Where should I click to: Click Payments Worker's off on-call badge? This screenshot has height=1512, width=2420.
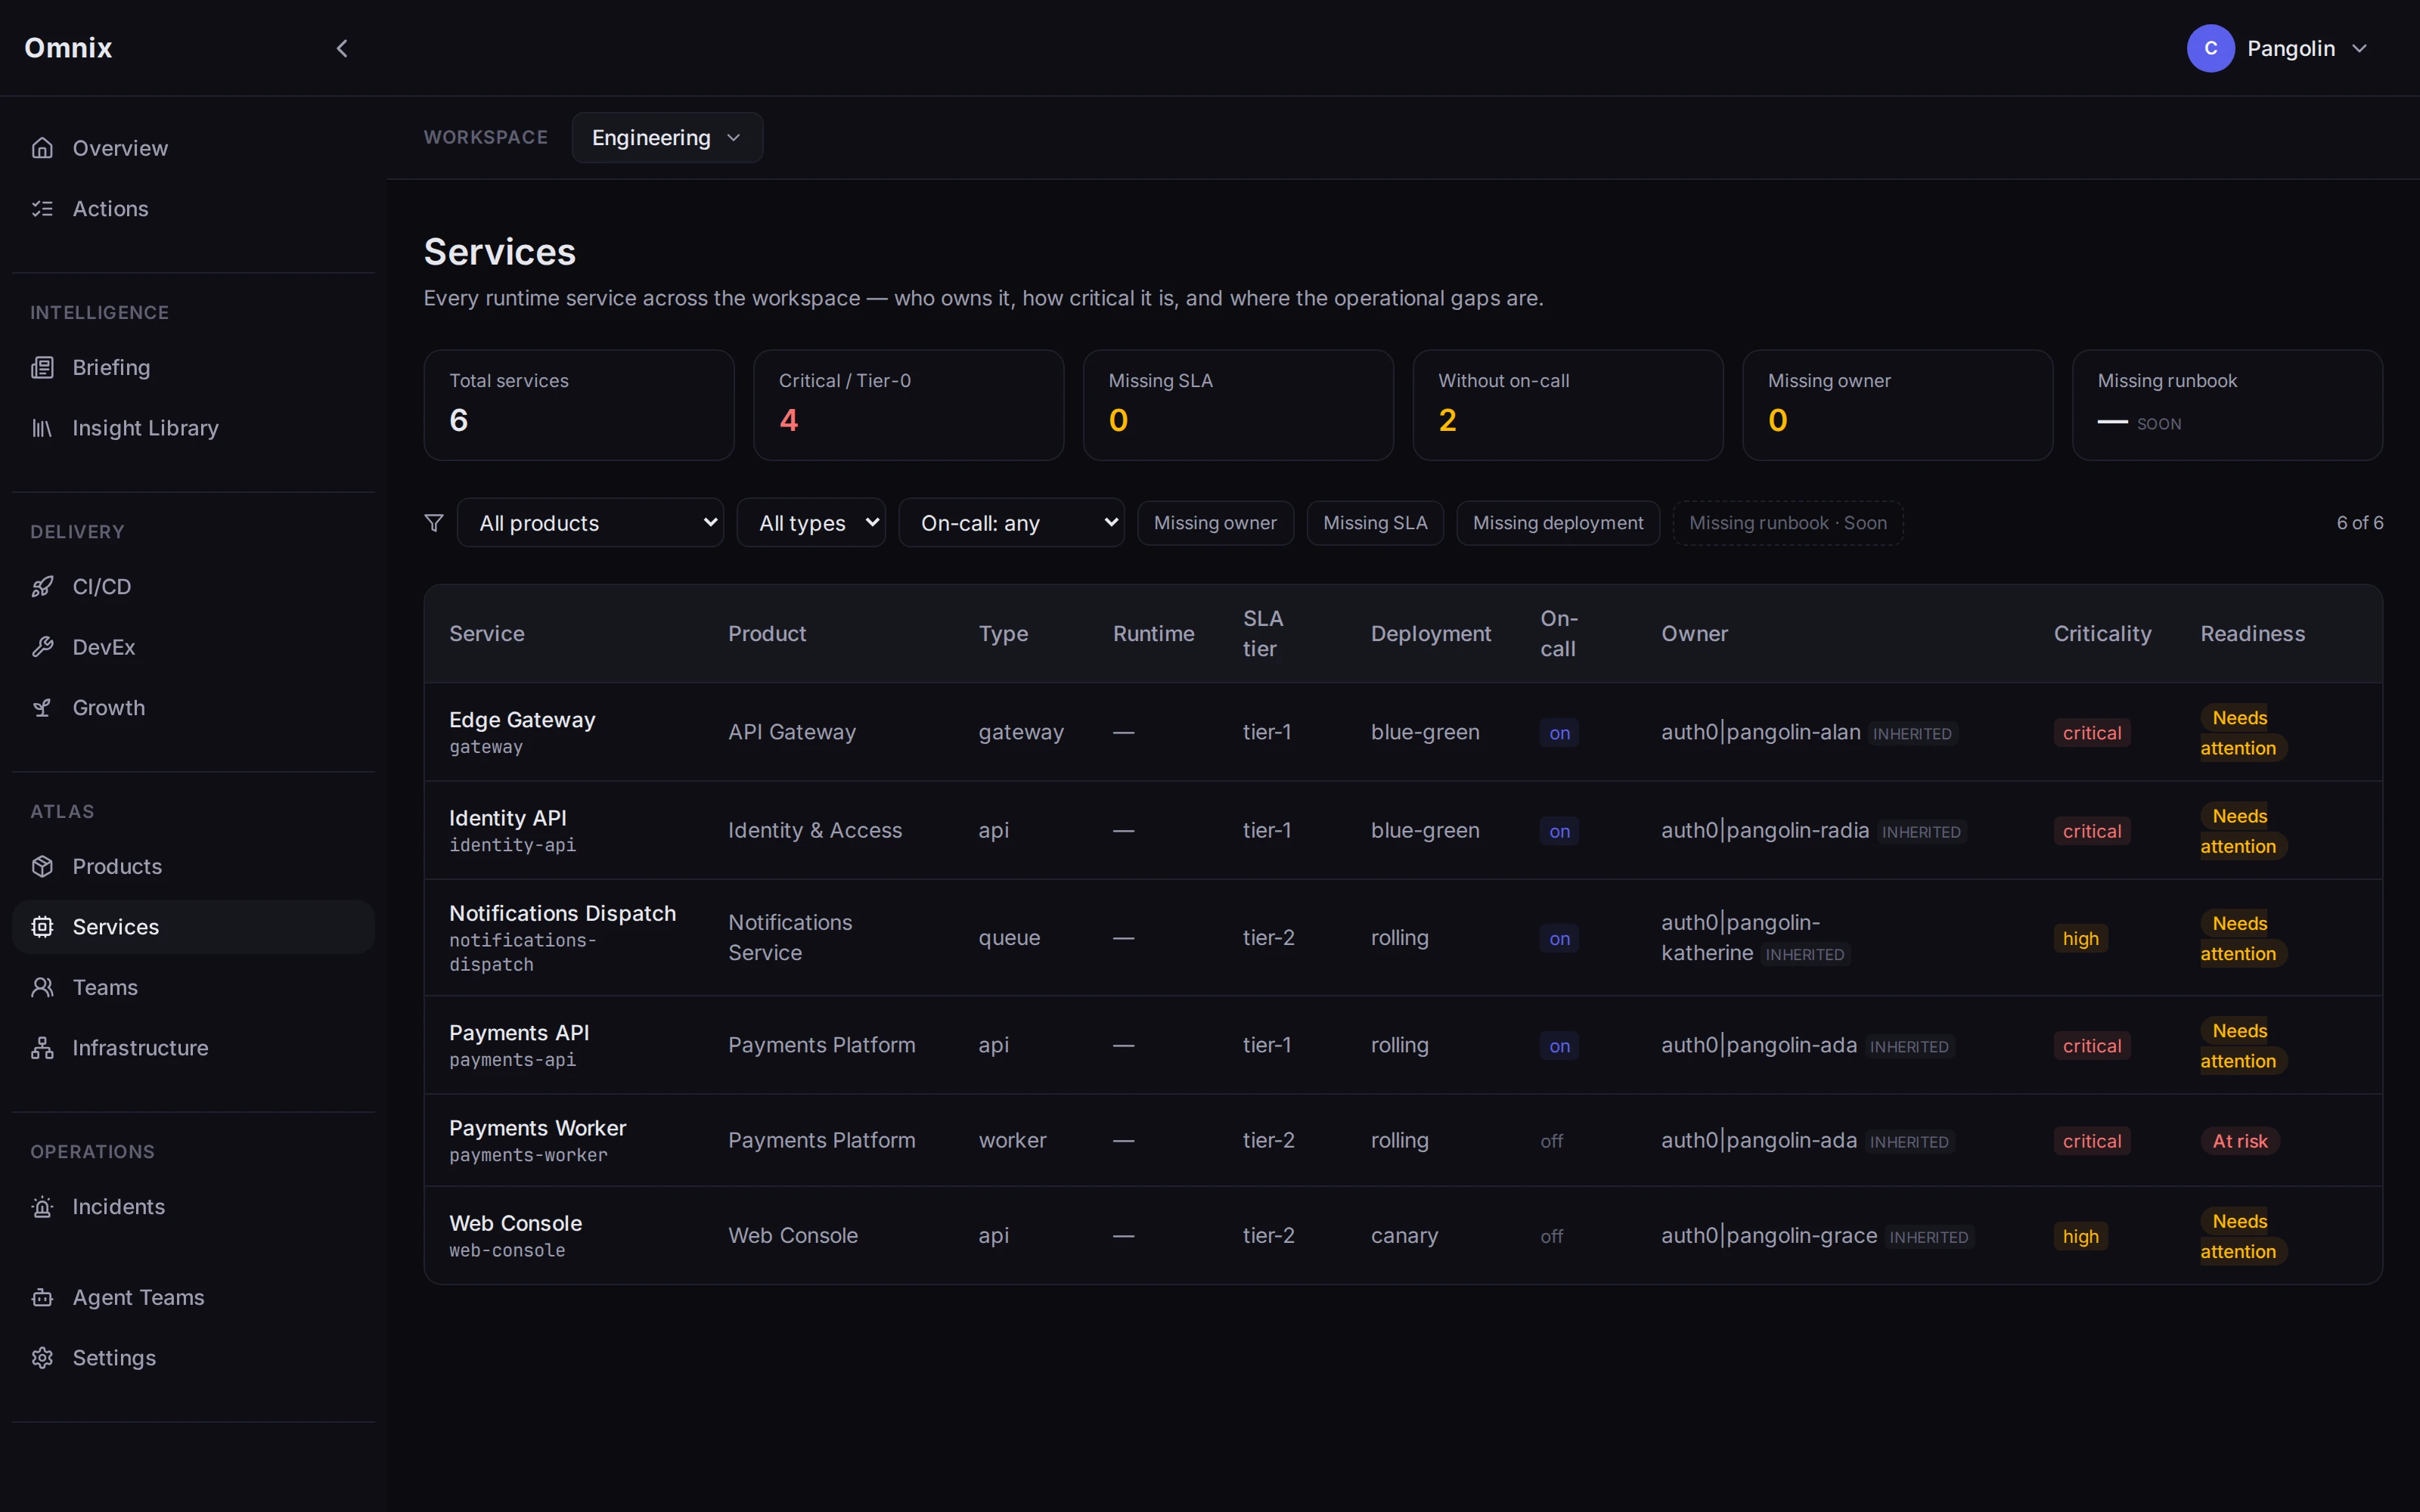(x=1551, y=1141)
